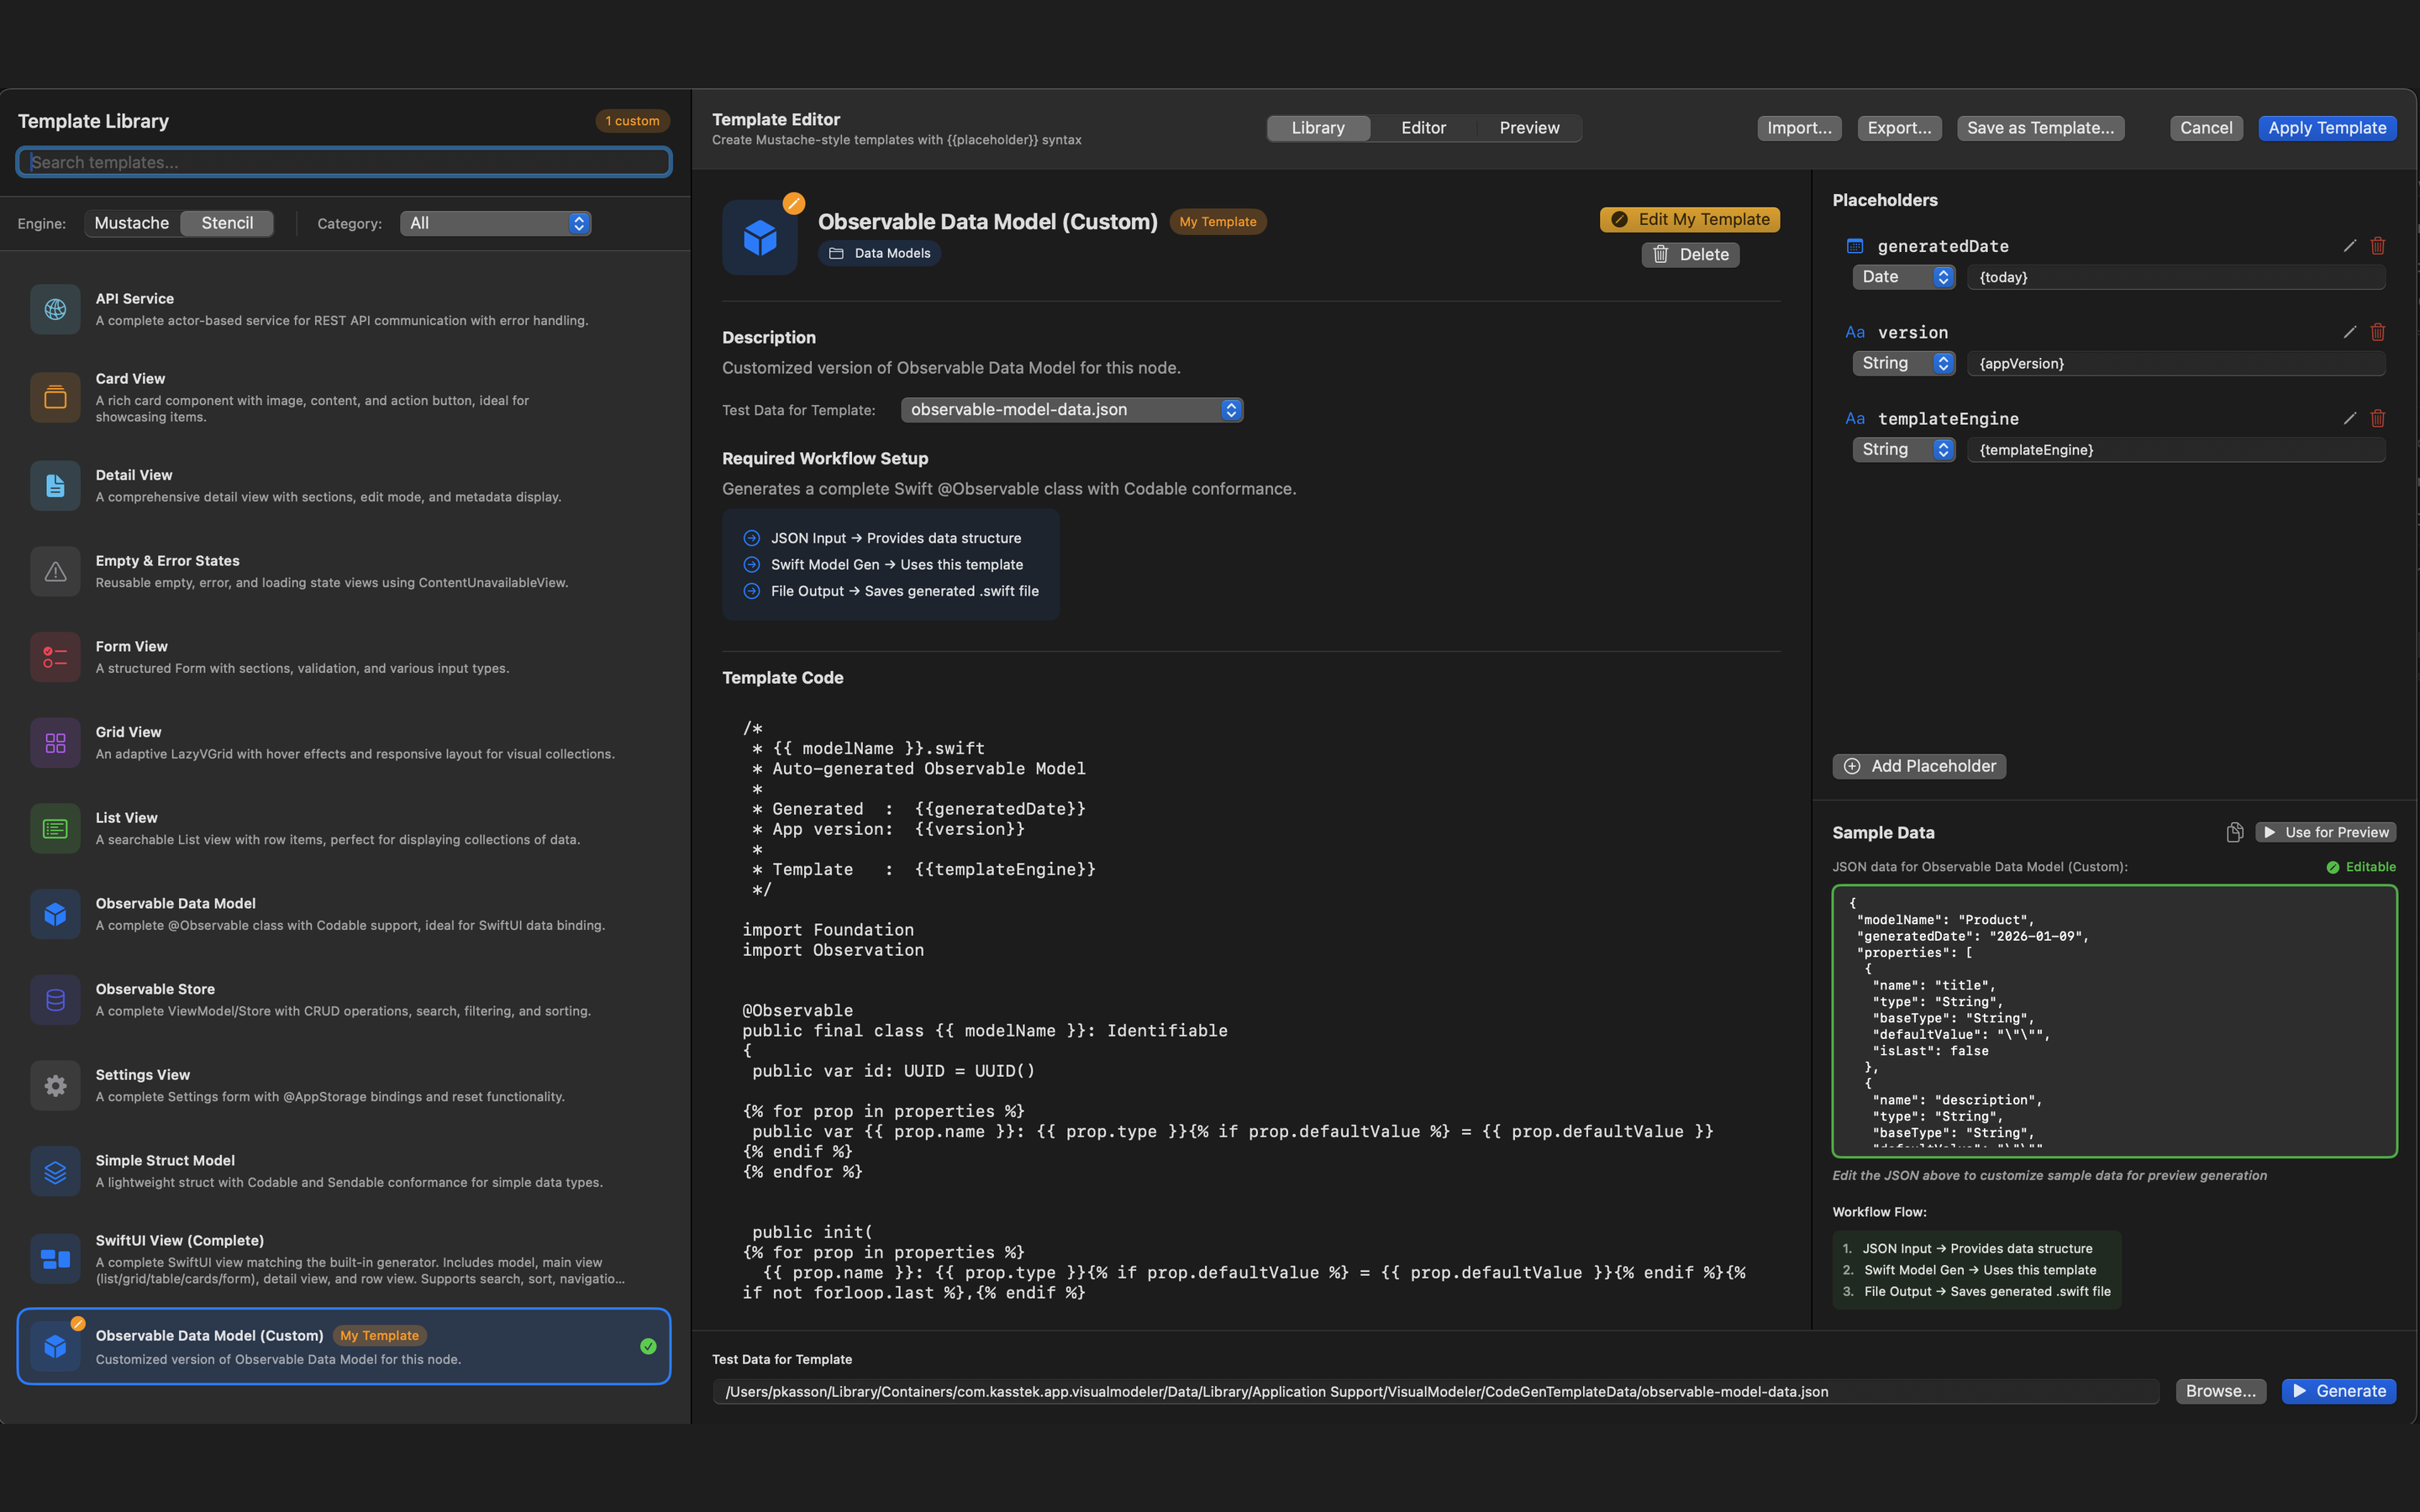
Task: Select the API Service template icon
Action: tap(55, 309)
